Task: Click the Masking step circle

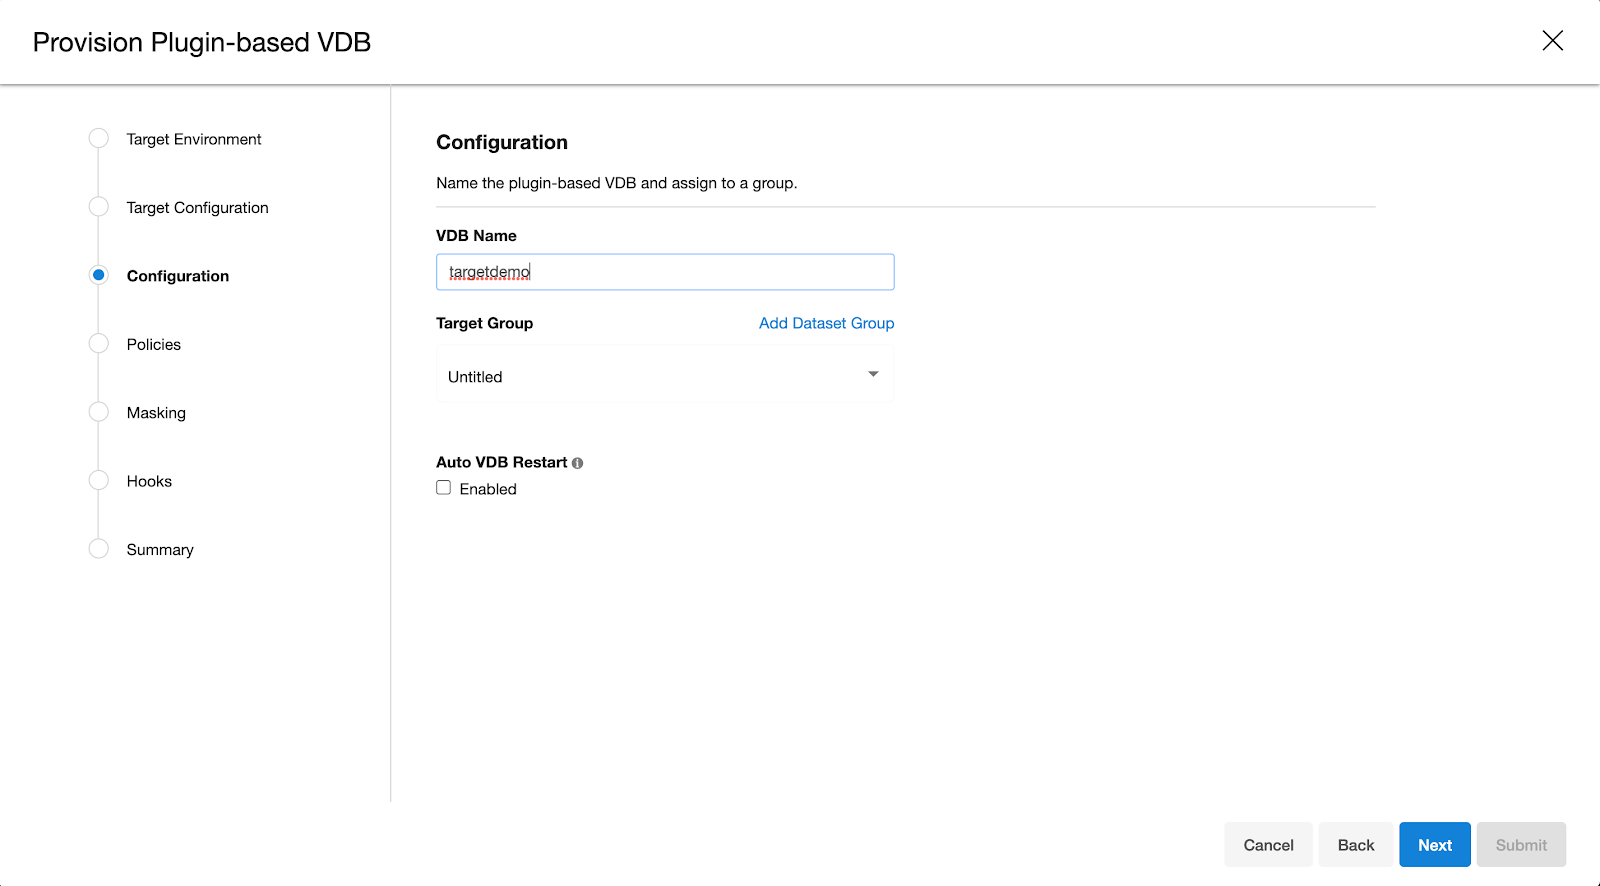Action: point(99,412)
